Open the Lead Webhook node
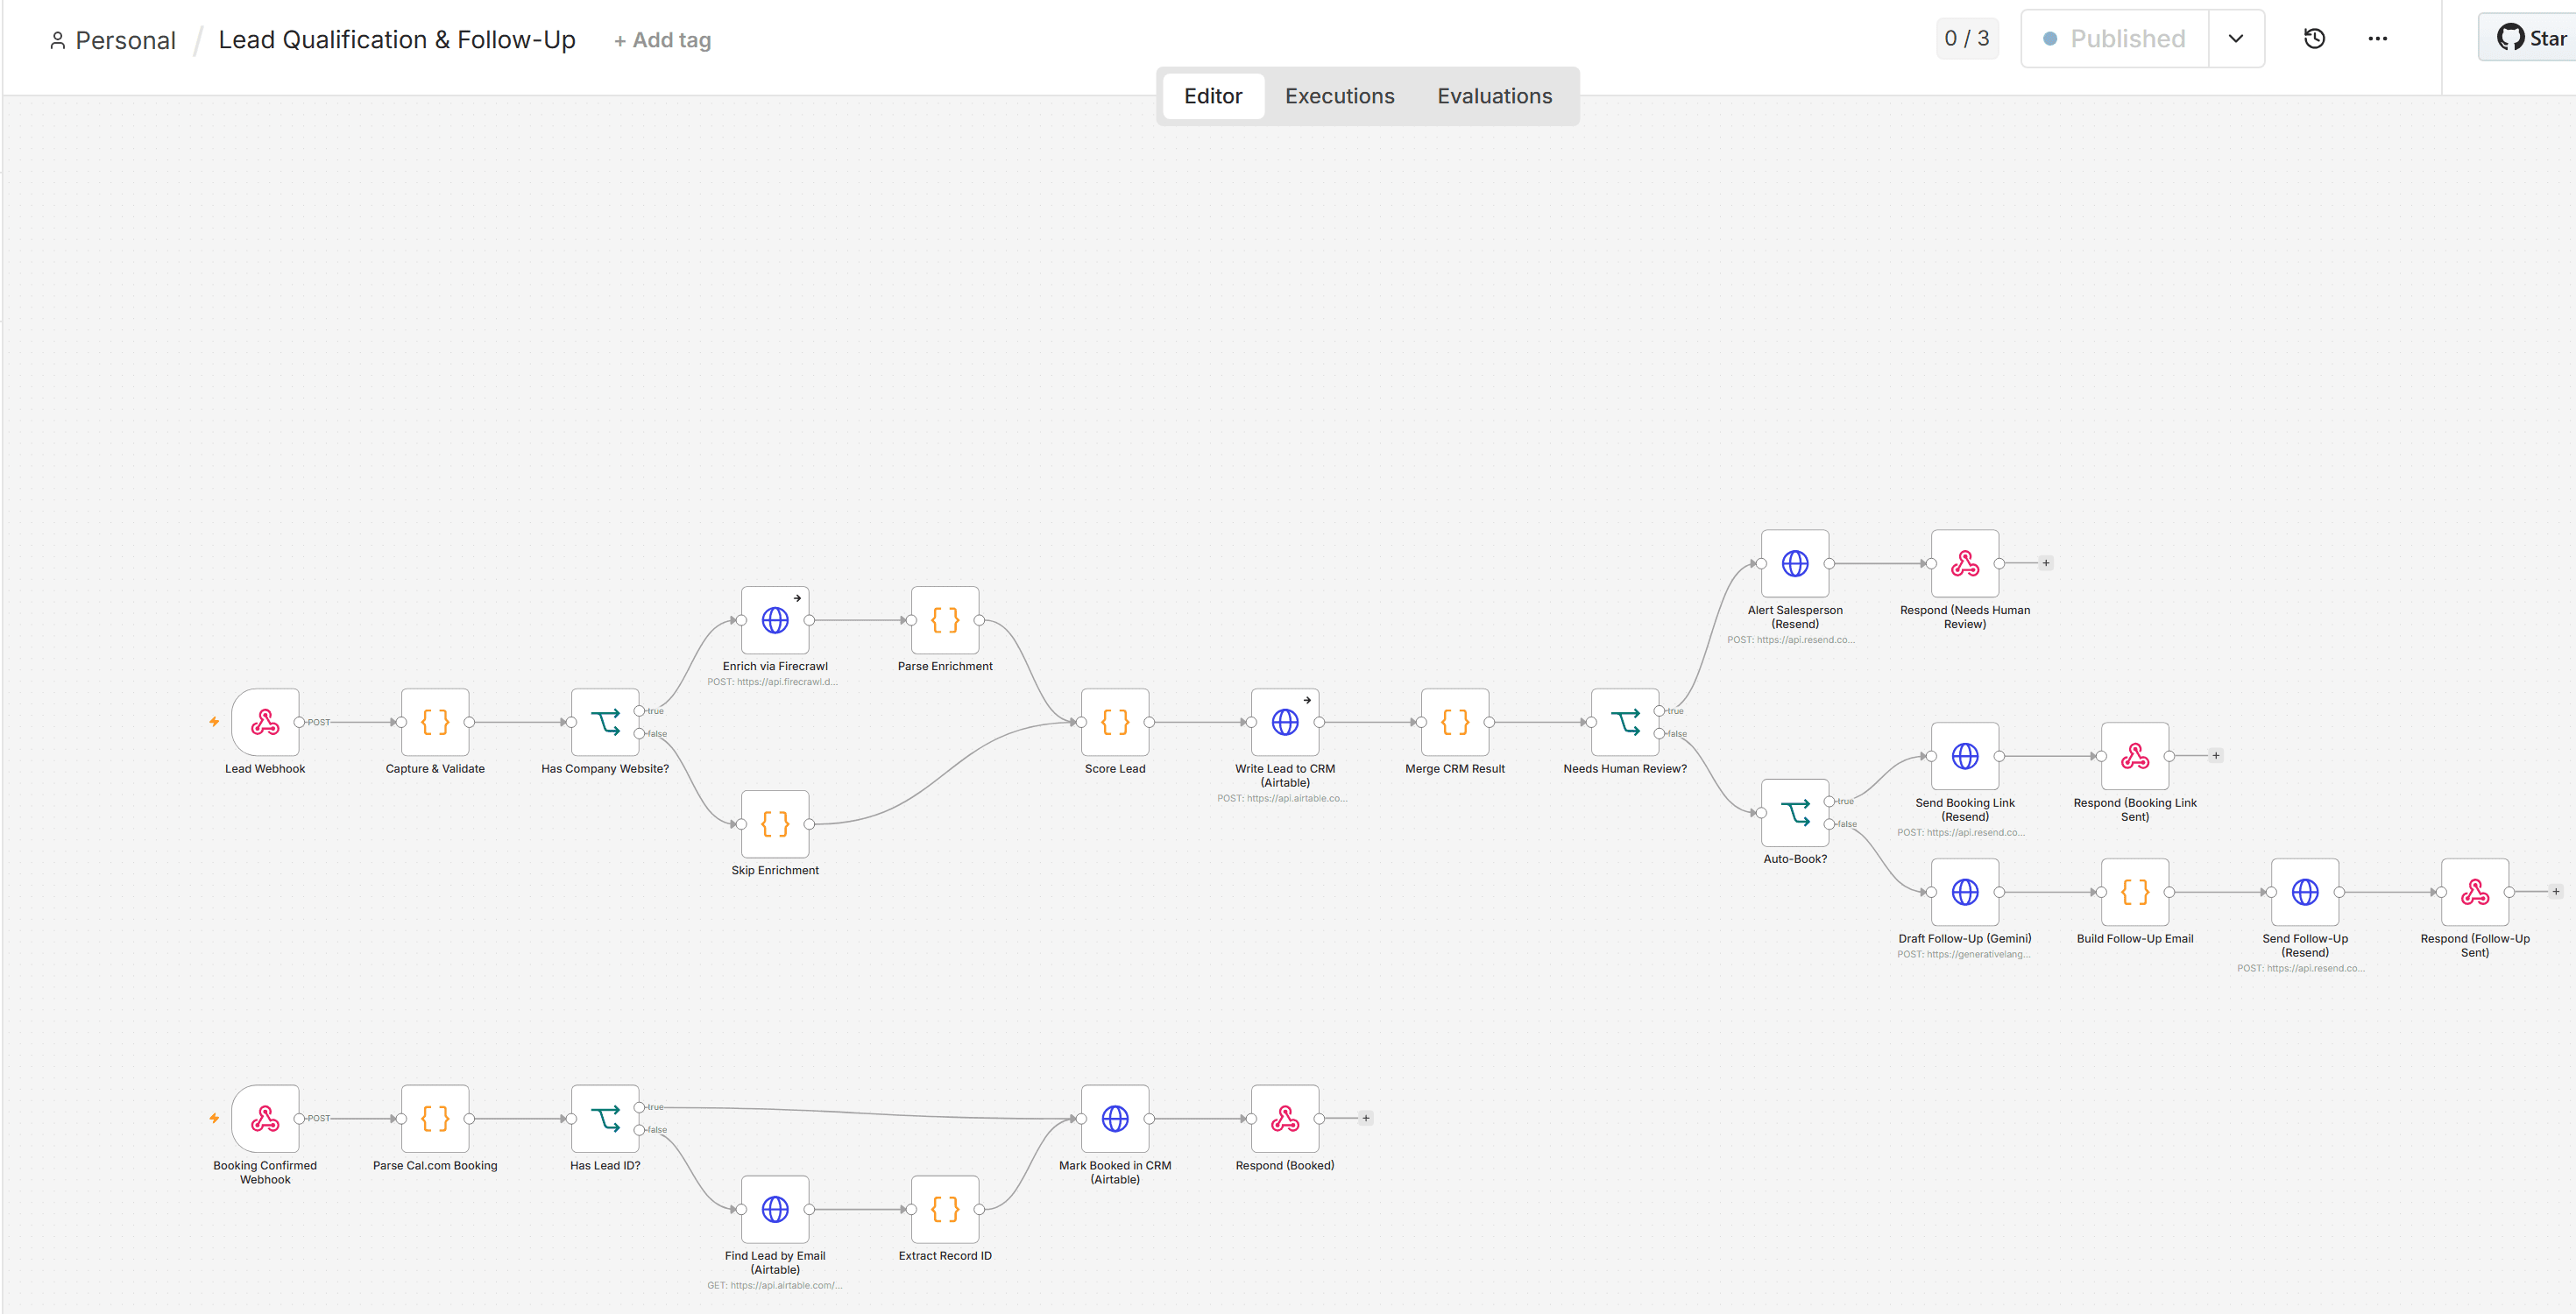The image size is (2576, 1314). (x=265, y=721)
